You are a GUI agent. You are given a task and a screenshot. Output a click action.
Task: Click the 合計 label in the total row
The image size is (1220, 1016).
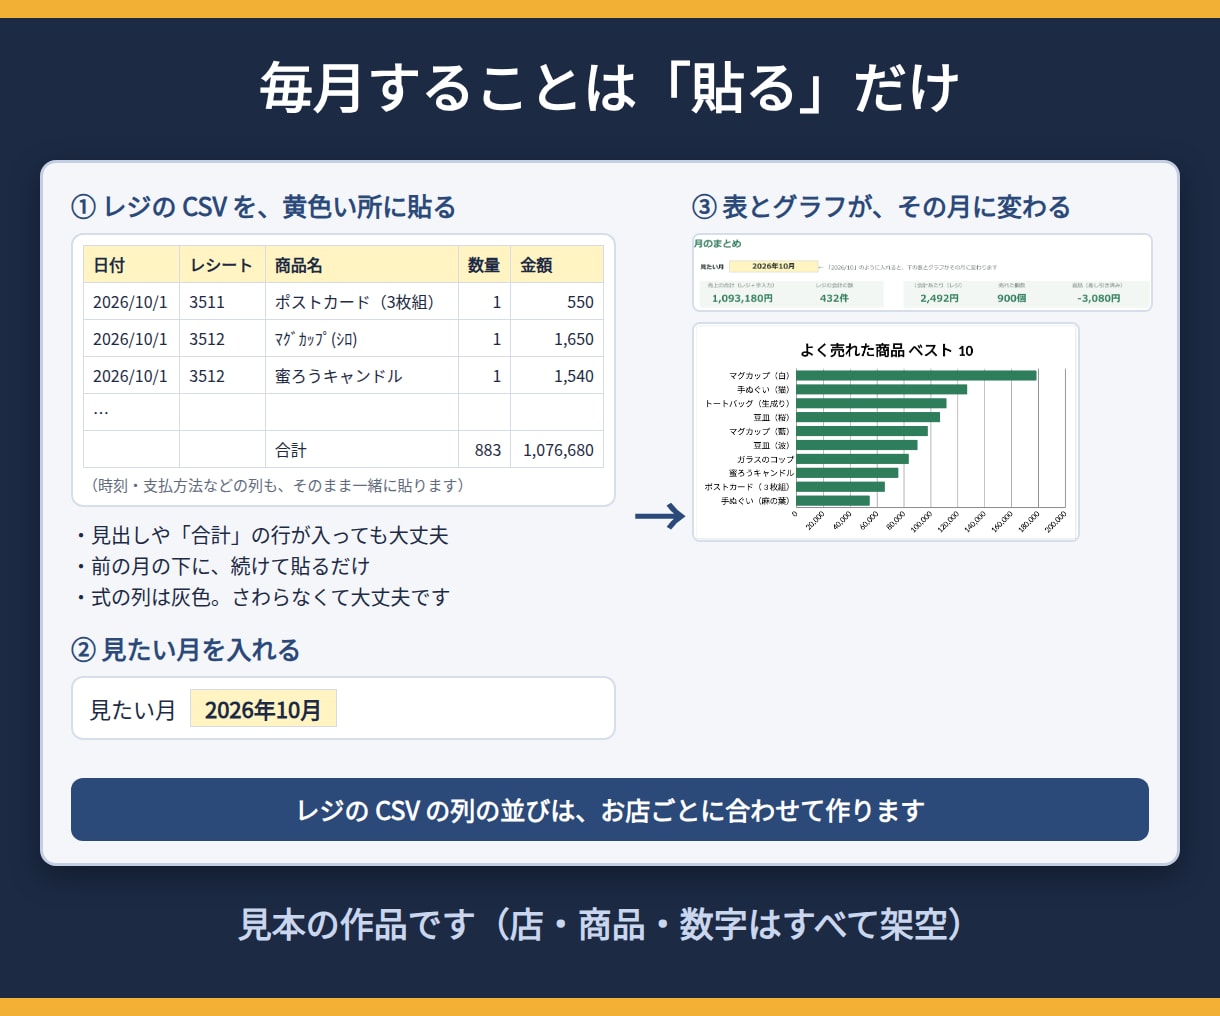pyautogui.click(x=361, y=449)
